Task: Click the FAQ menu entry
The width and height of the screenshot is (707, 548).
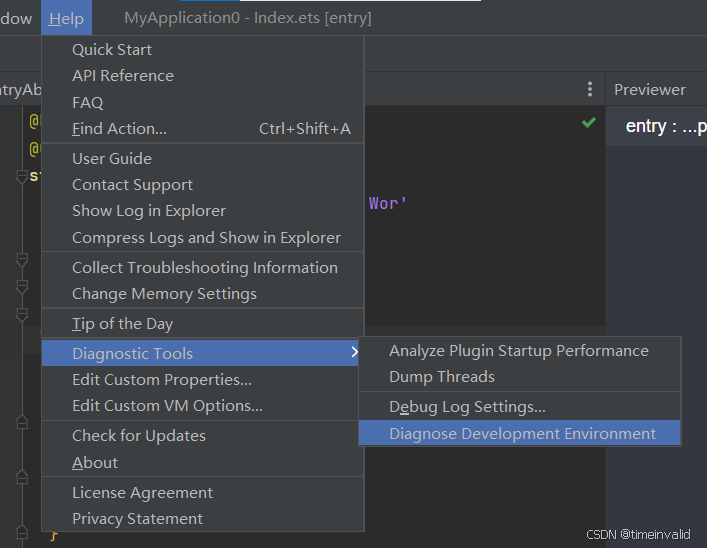Action: (x=88, y=102)
